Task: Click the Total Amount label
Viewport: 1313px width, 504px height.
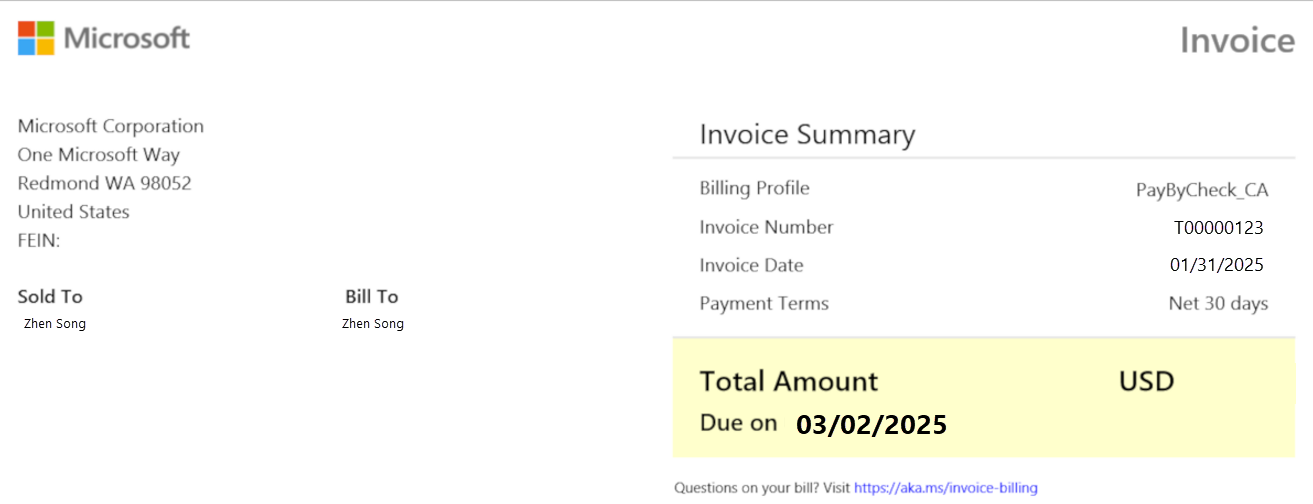Action: click(x=789, y=381)
